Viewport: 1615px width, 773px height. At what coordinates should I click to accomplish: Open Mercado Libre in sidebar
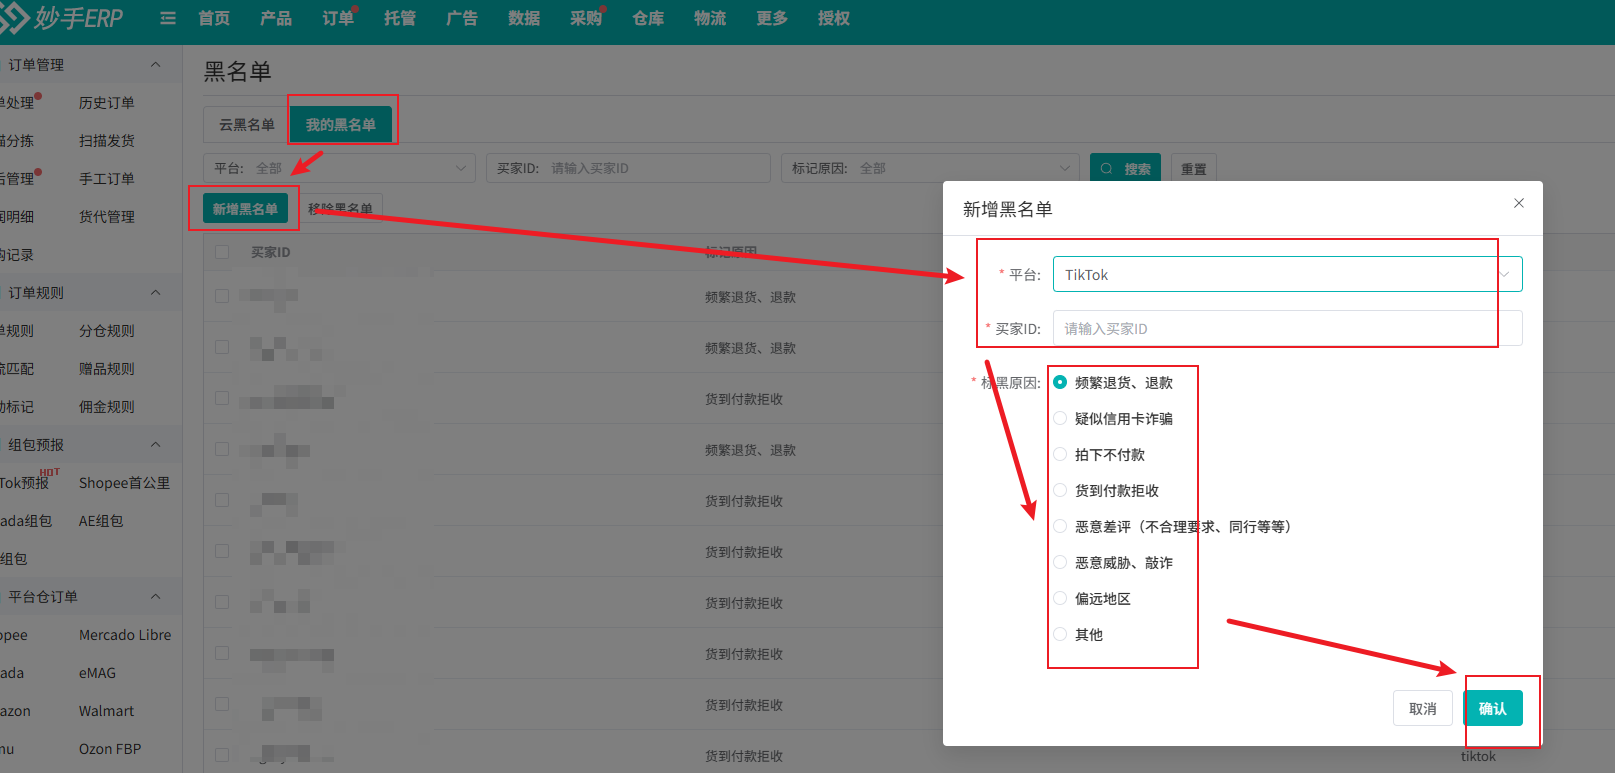(125, 634)
